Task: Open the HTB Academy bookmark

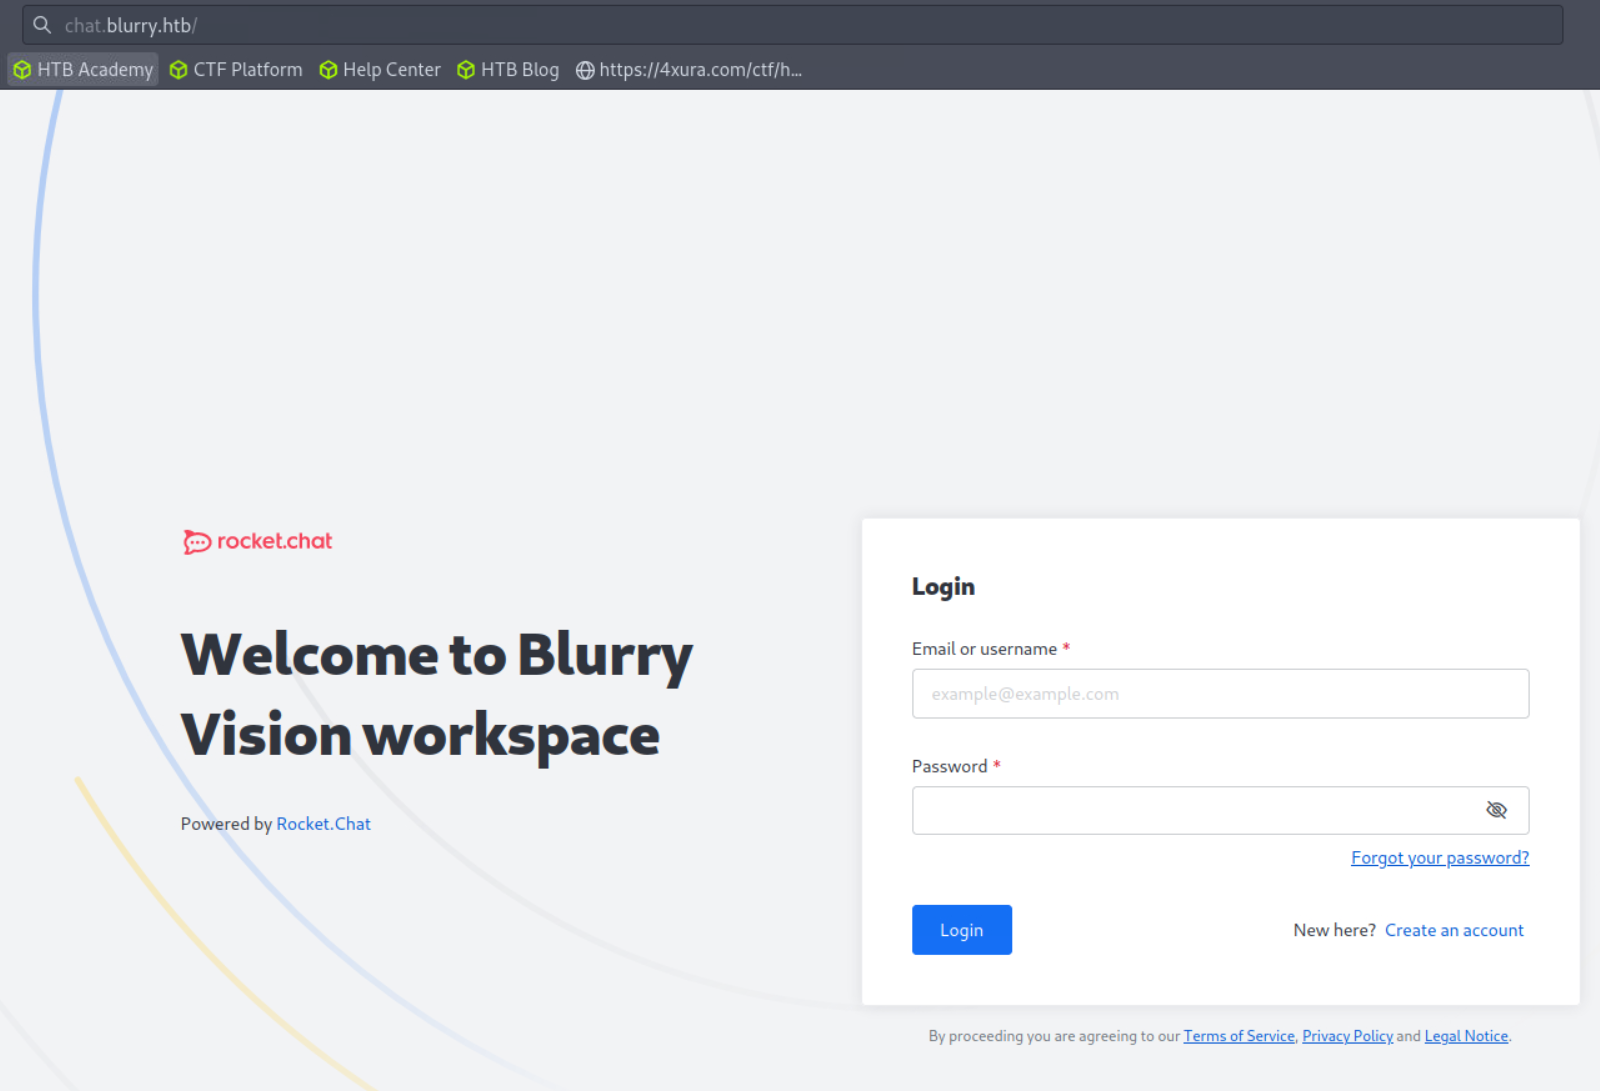Action: pos(95,70)
